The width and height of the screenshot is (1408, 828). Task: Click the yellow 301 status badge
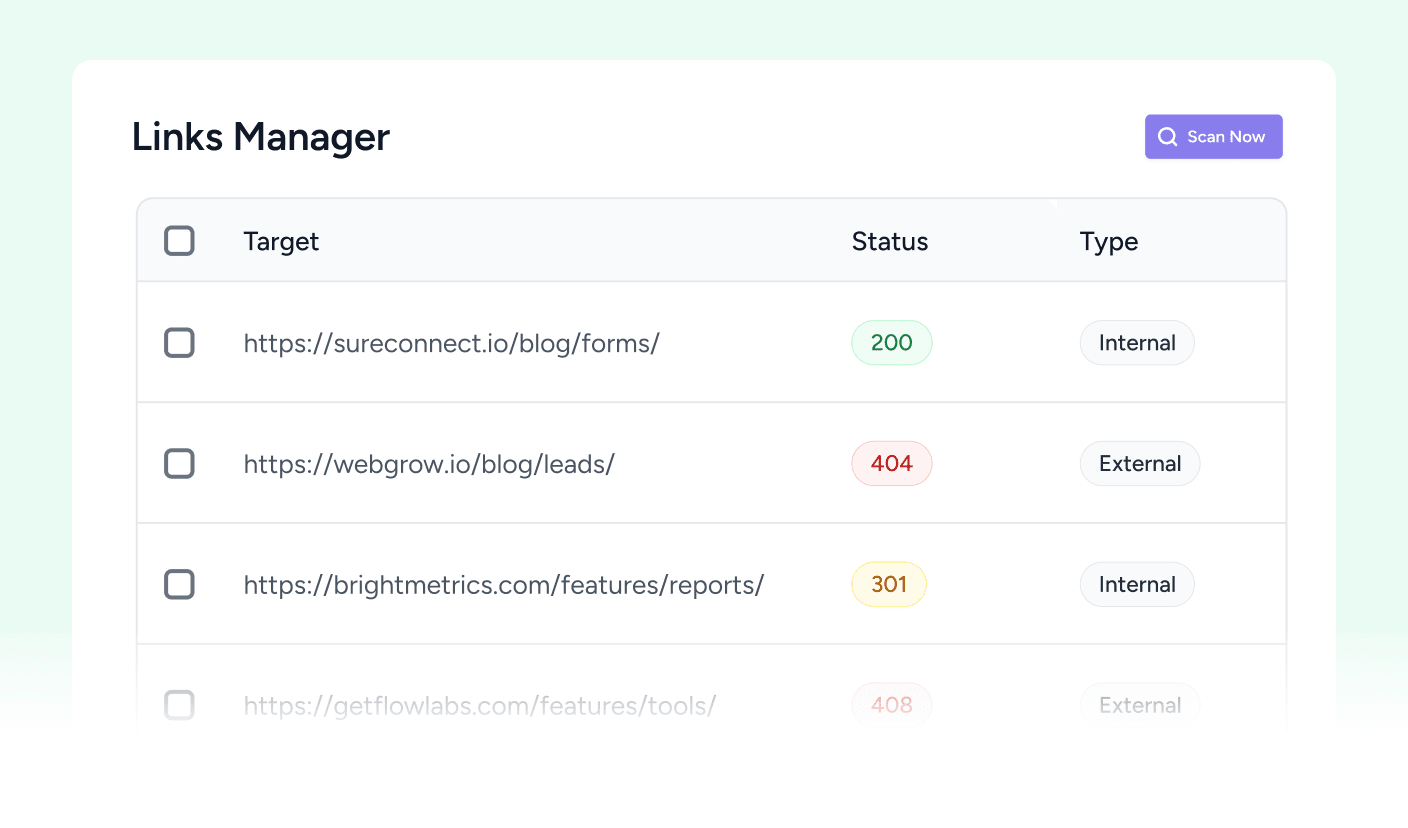pos(889,584)
